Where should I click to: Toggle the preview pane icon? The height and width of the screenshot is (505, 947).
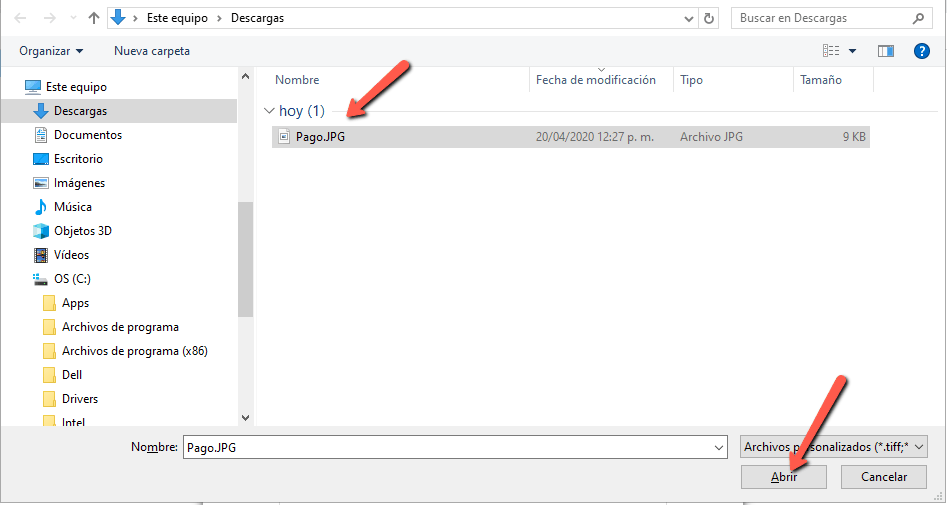[886, 51]
